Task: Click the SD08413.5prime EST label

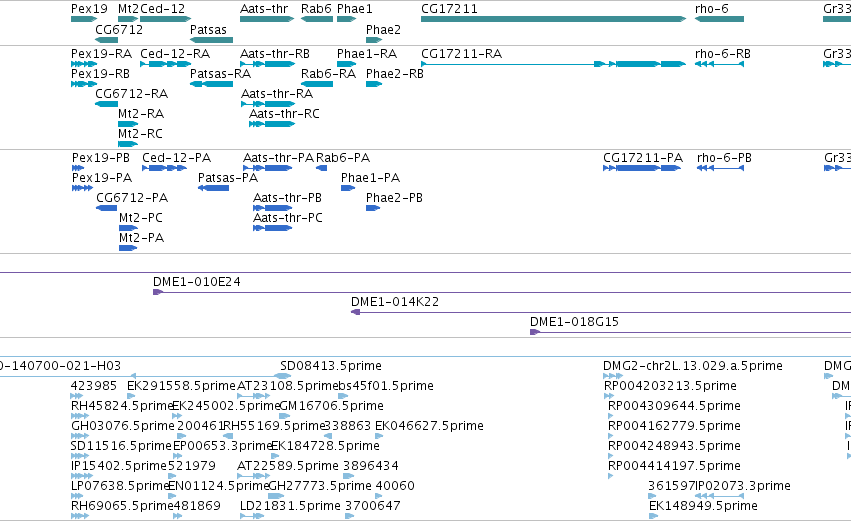Action: pyautogui.click(x=331, y=366)
